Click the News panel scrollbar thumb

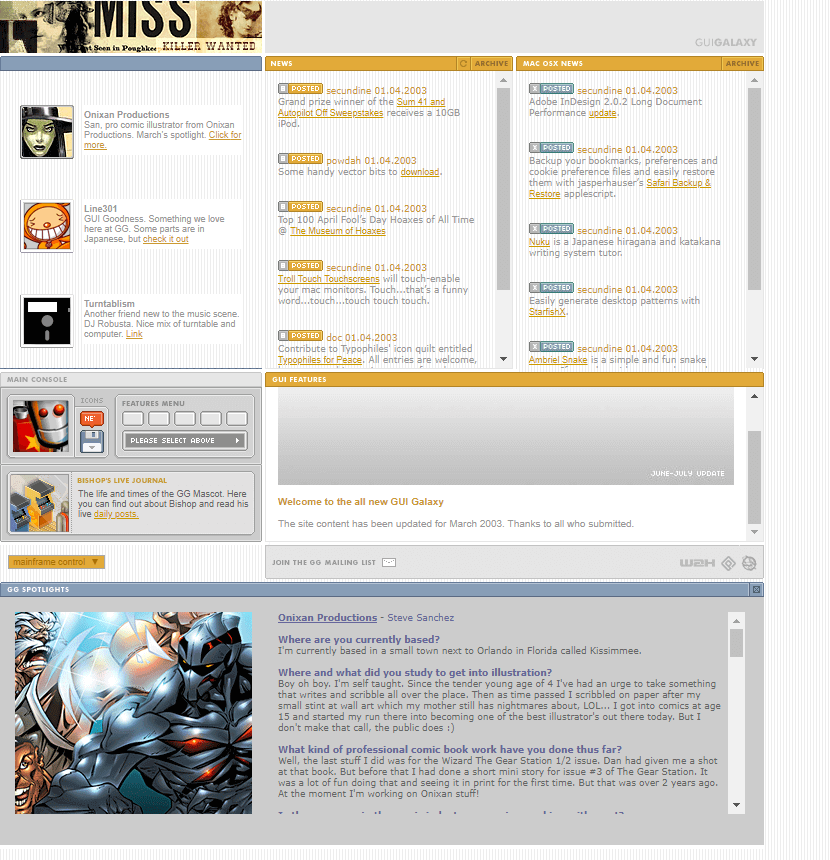point(503,189)
